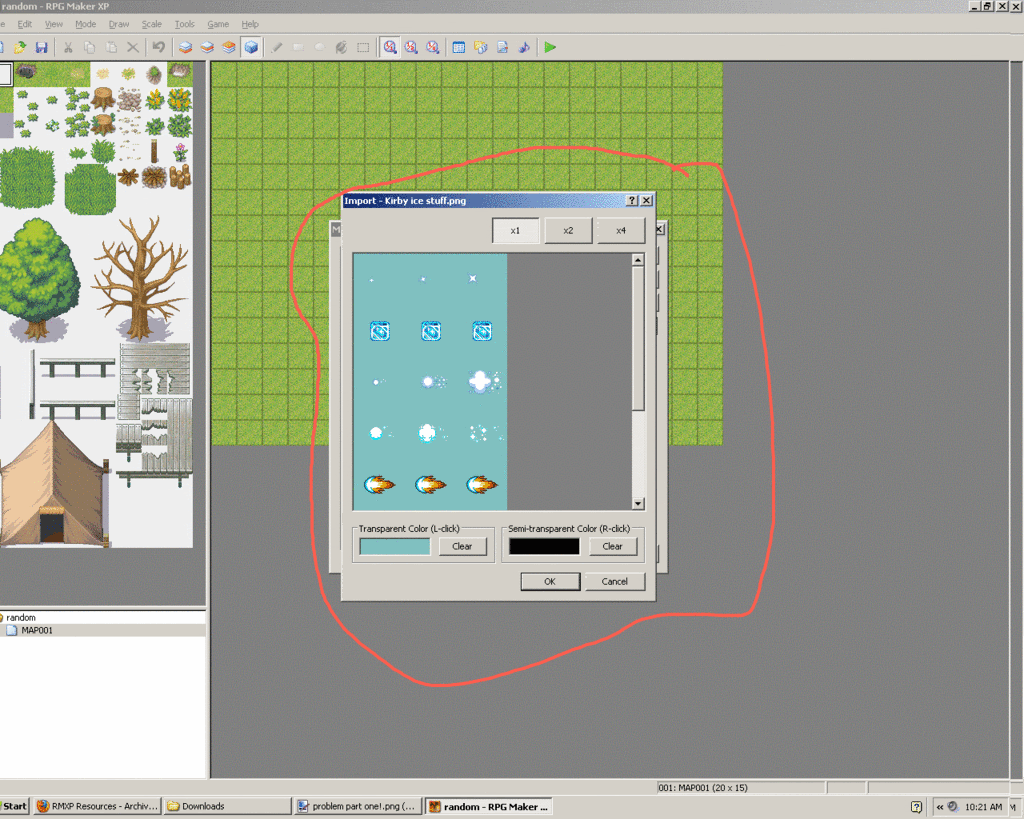1024x819 pixels.
Task: Open a project with the folder icon
Action: click(20, 47)
